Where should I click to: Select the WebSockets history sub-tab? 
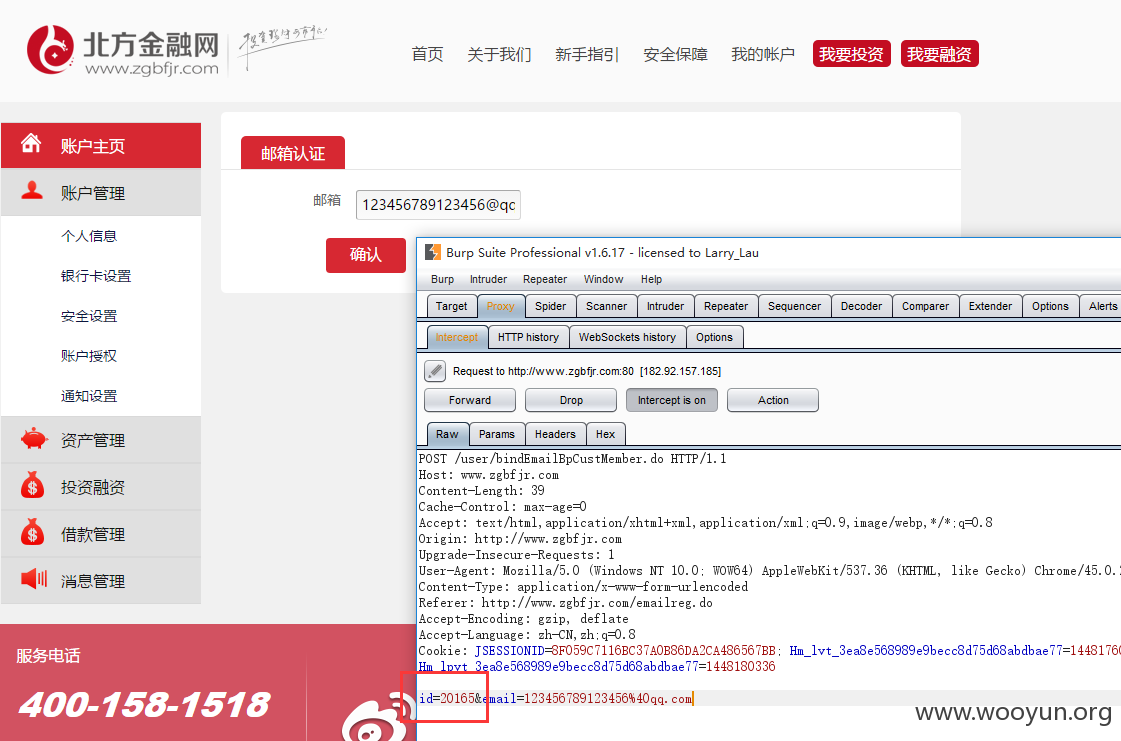click(x=627, y=337)
